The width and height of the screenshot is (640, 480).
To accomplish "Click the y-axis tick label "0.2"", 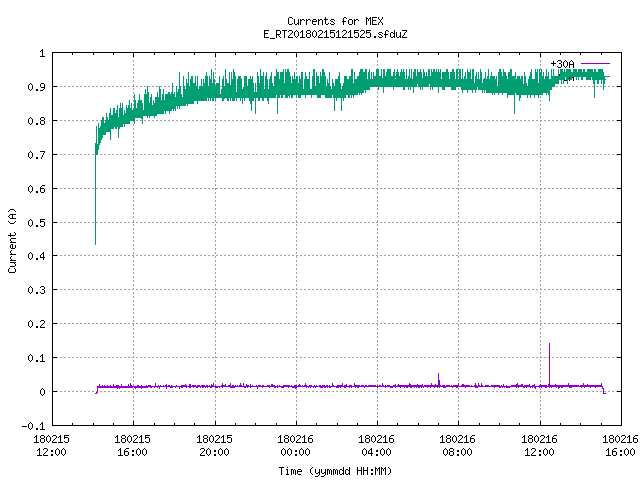I will [36, 324].
